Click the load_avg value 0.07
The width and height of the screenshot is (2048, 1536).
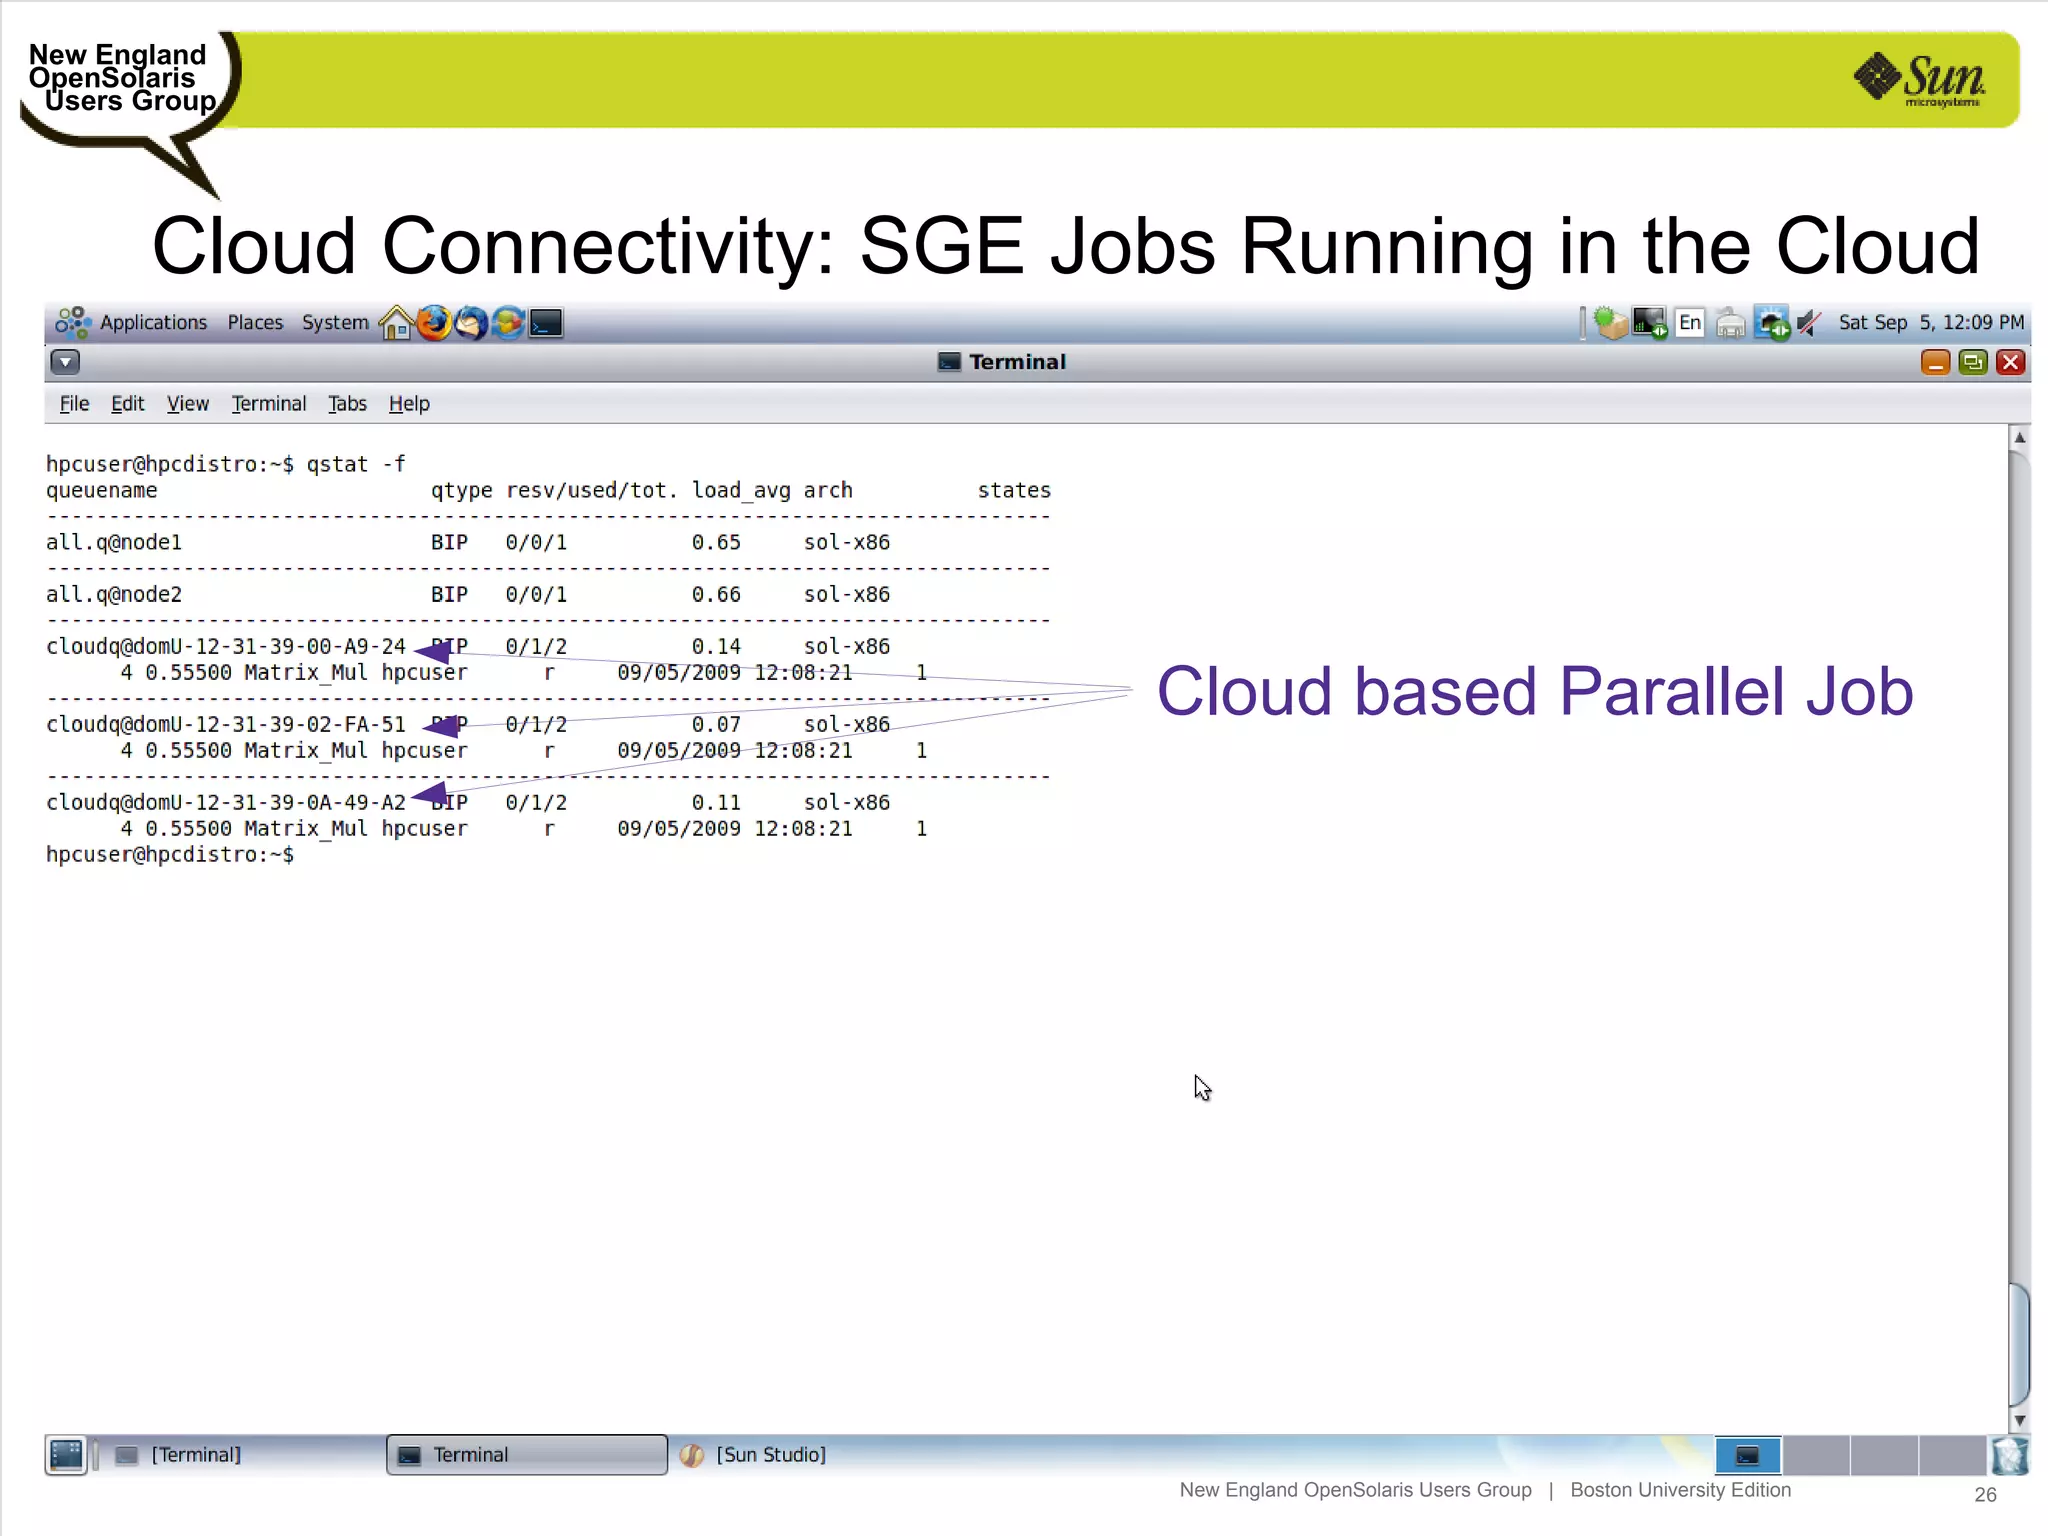click(716, 724)
